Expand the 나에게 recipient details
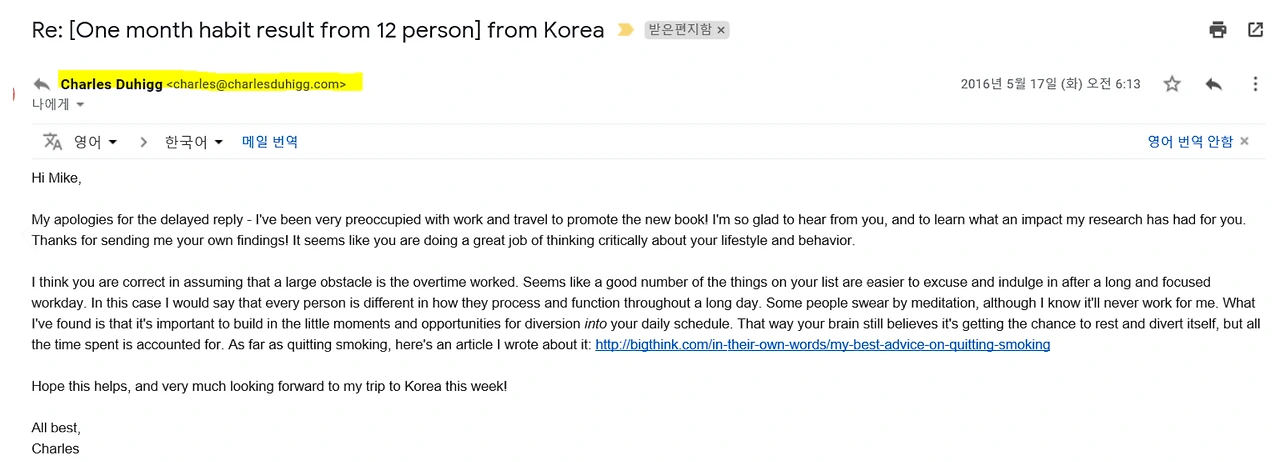 [80, 105]
